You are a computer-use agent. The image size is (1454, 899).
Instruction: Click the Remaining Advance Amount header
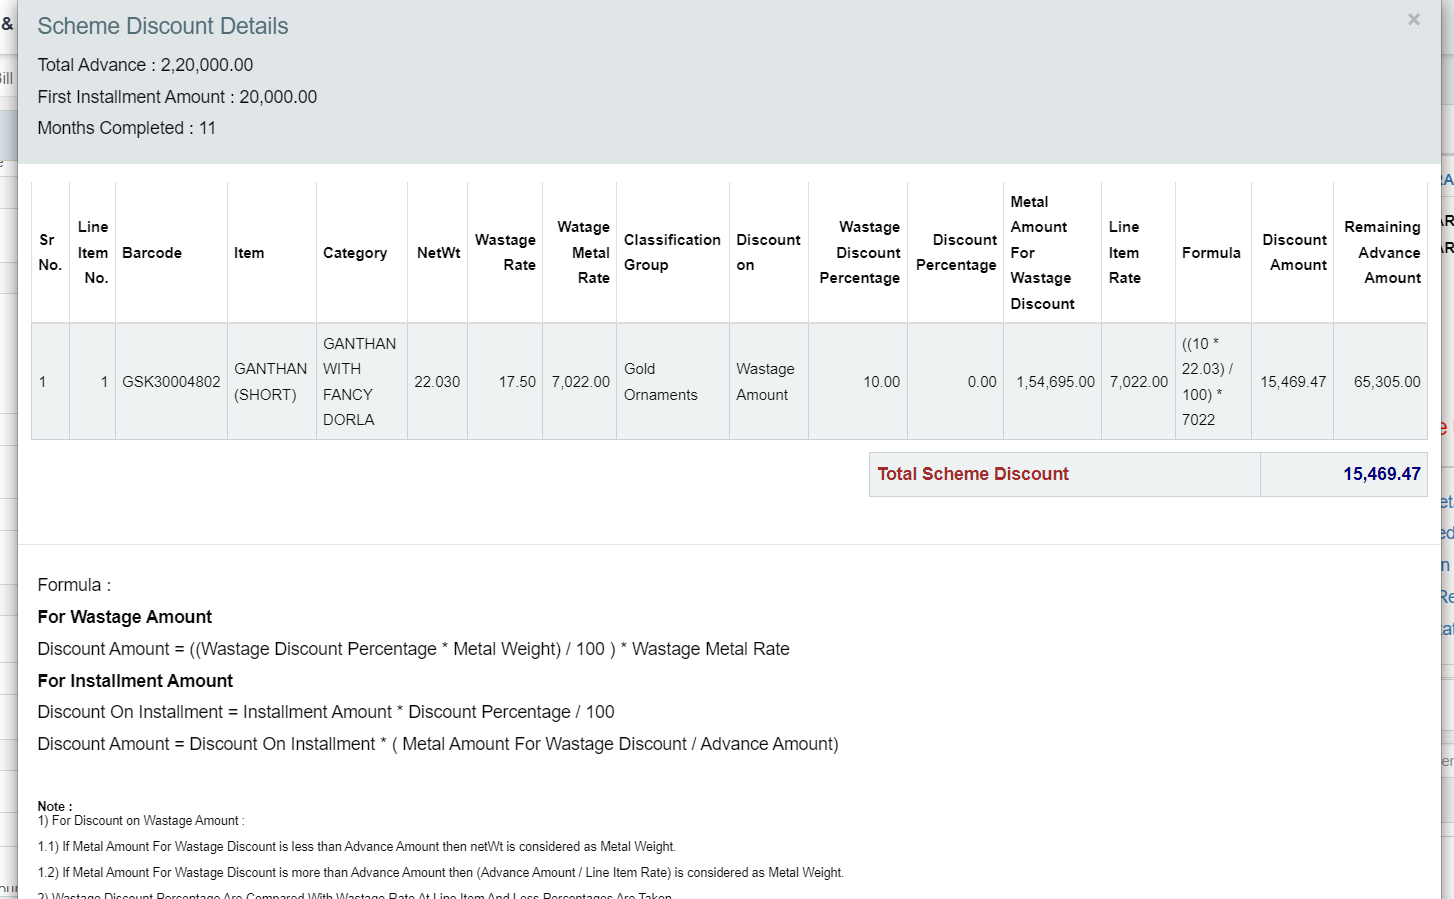click(1382, 253)
